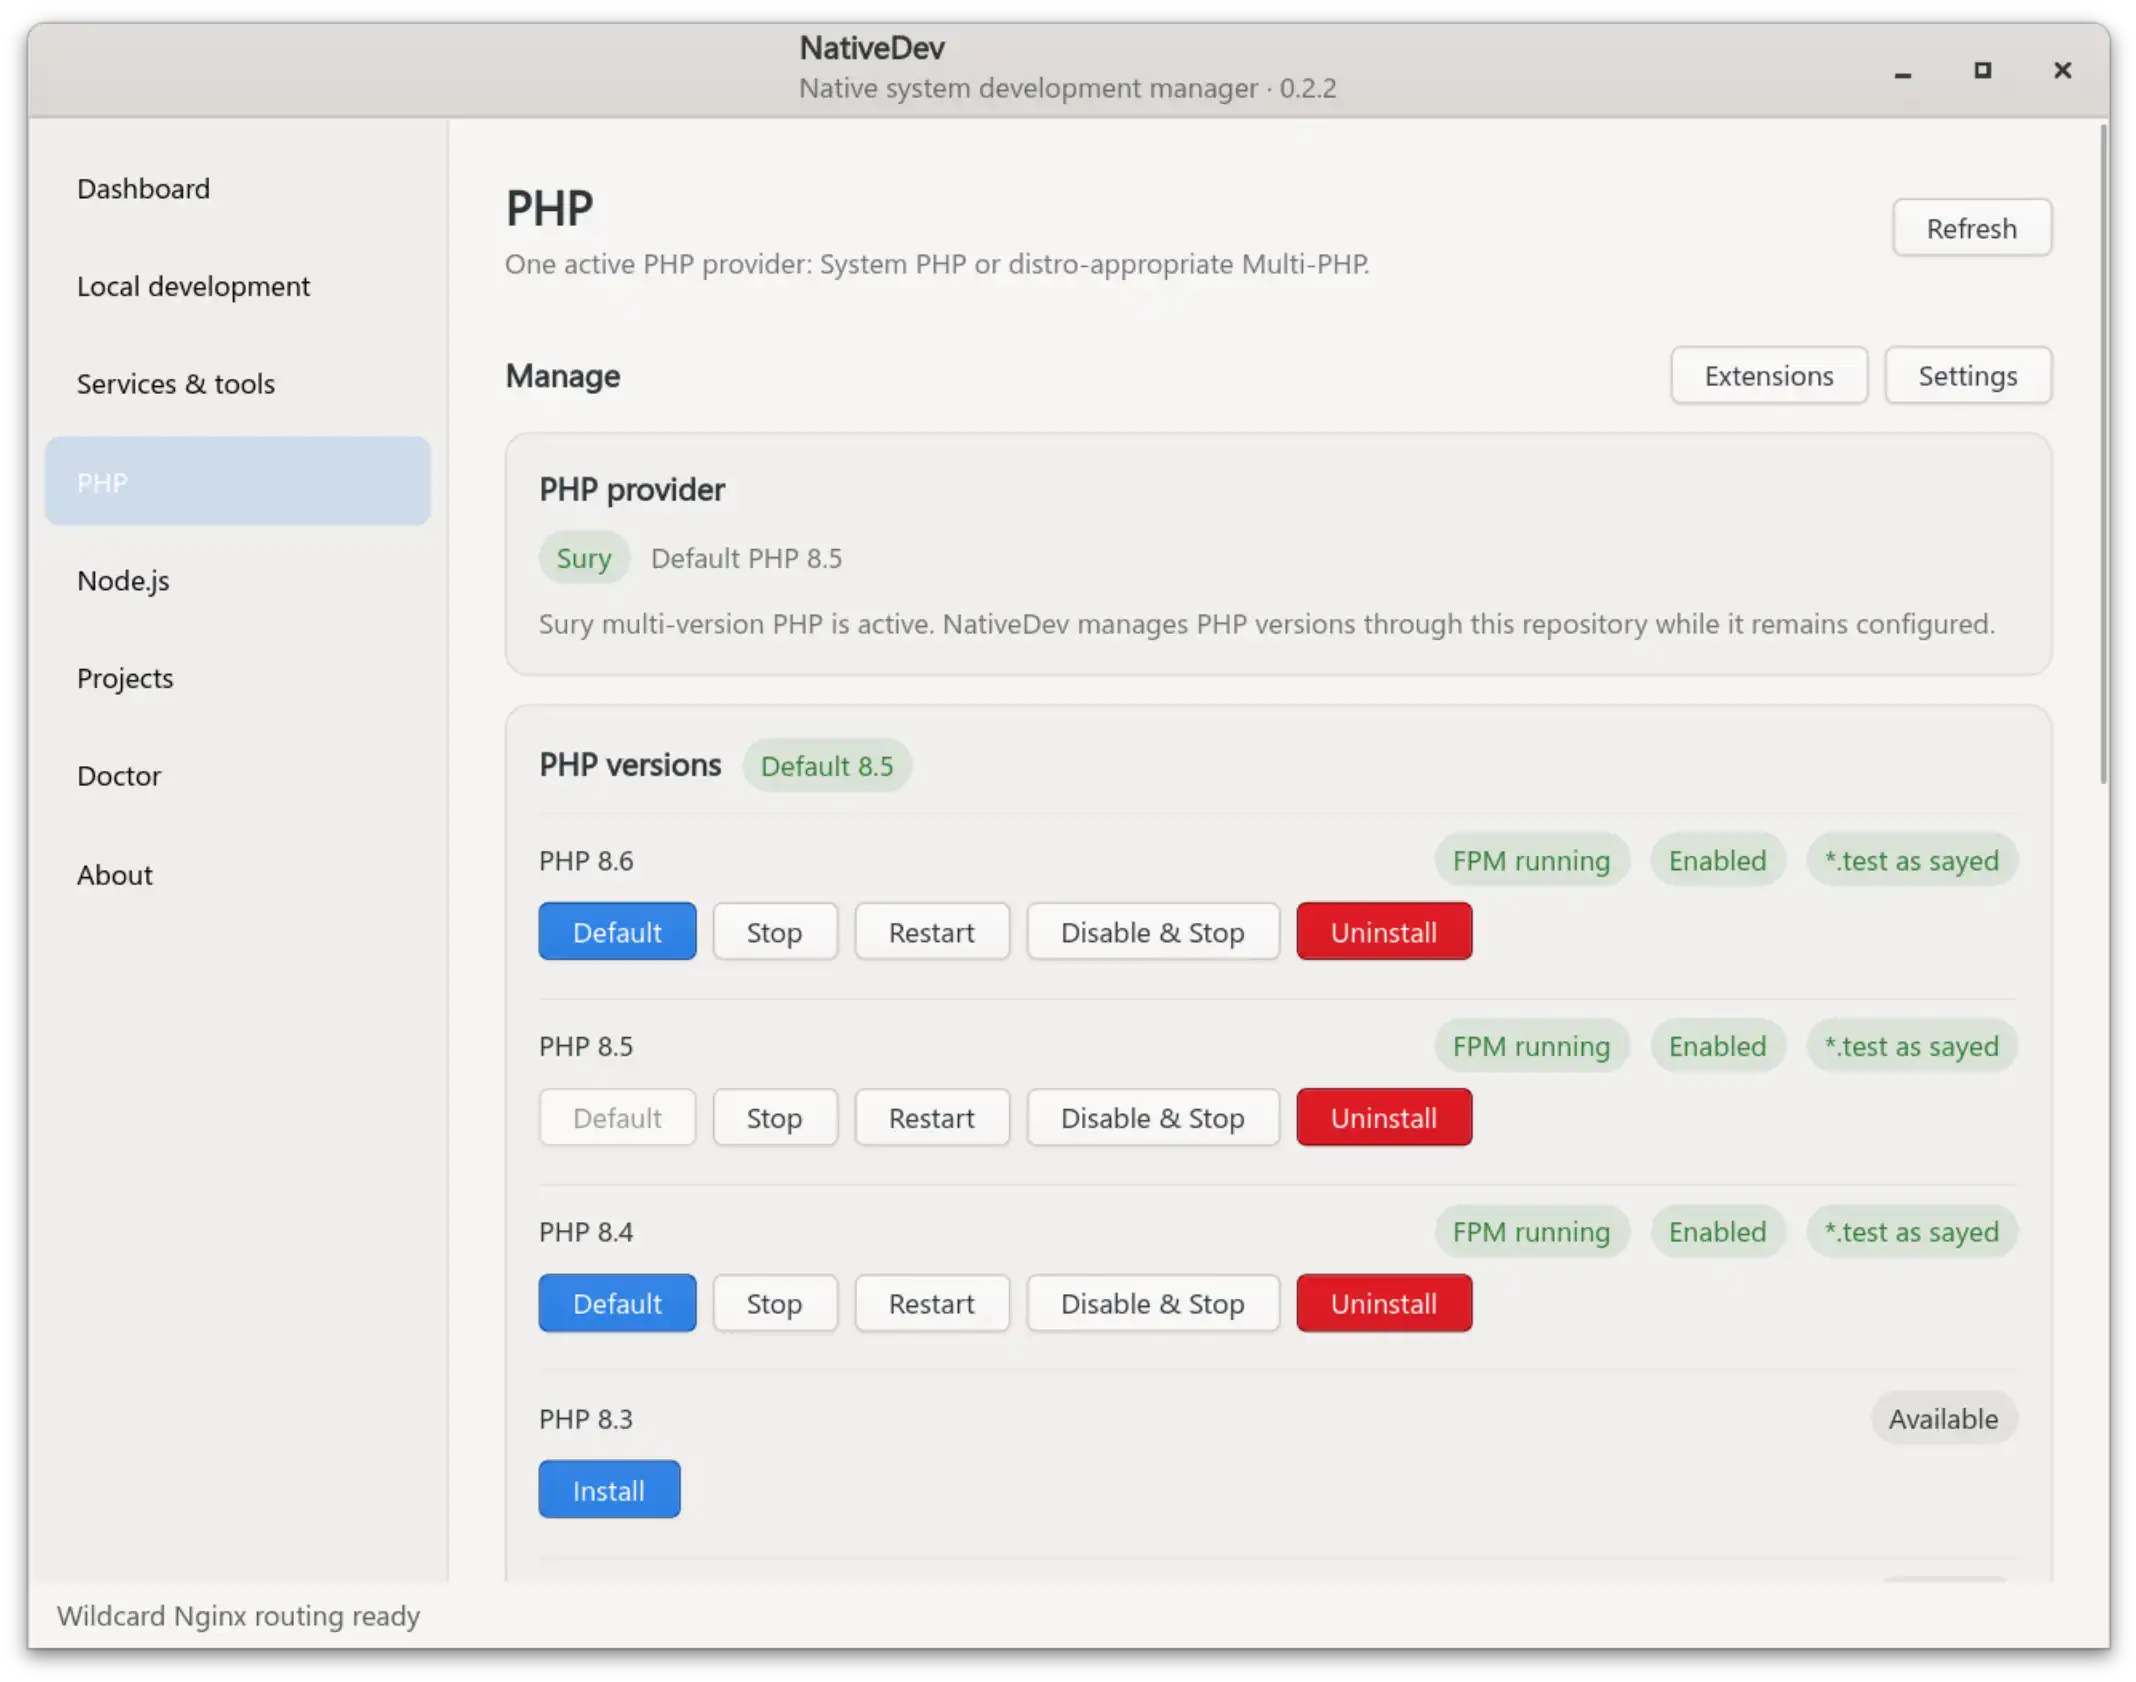The height and width of the screenshot is (1682, 2136).
Task: Click PHP 8.4 *.test as sayed badge
Action: coord(1911,1232)
